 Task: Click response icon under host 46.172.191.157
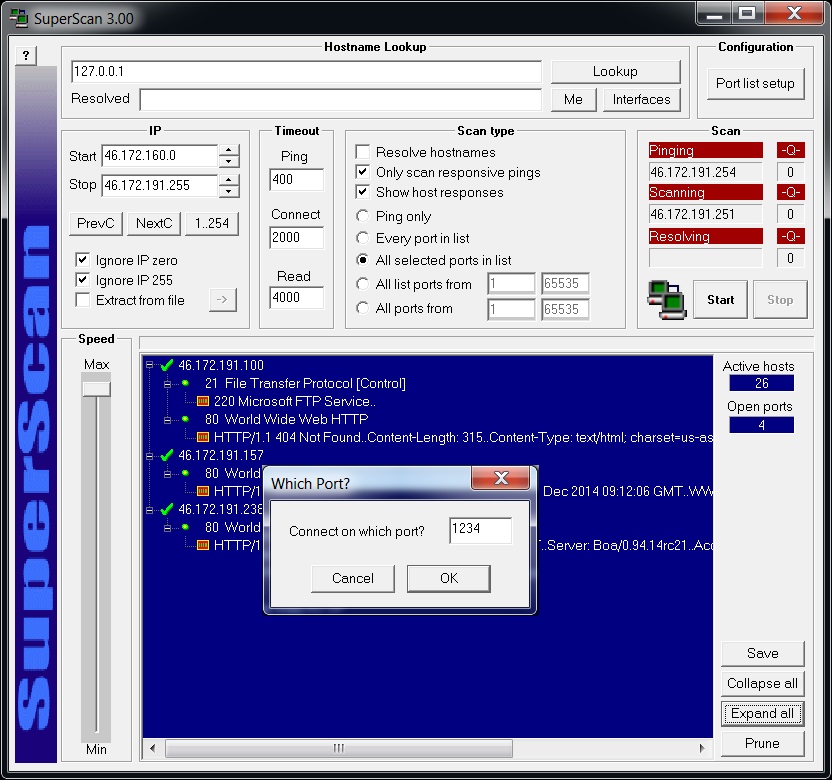pyautogui.click(x=203, y=491)
